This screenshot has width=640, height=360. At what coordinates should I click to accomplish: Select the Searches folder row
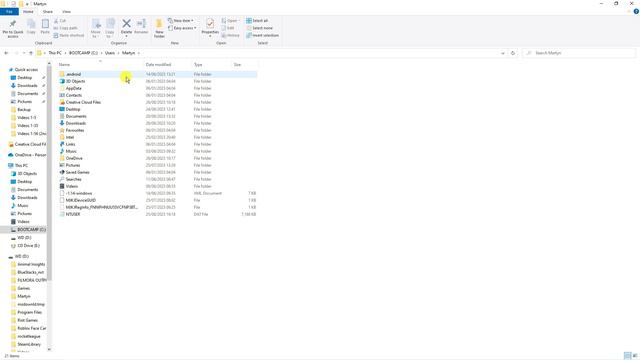pos(158,179)
